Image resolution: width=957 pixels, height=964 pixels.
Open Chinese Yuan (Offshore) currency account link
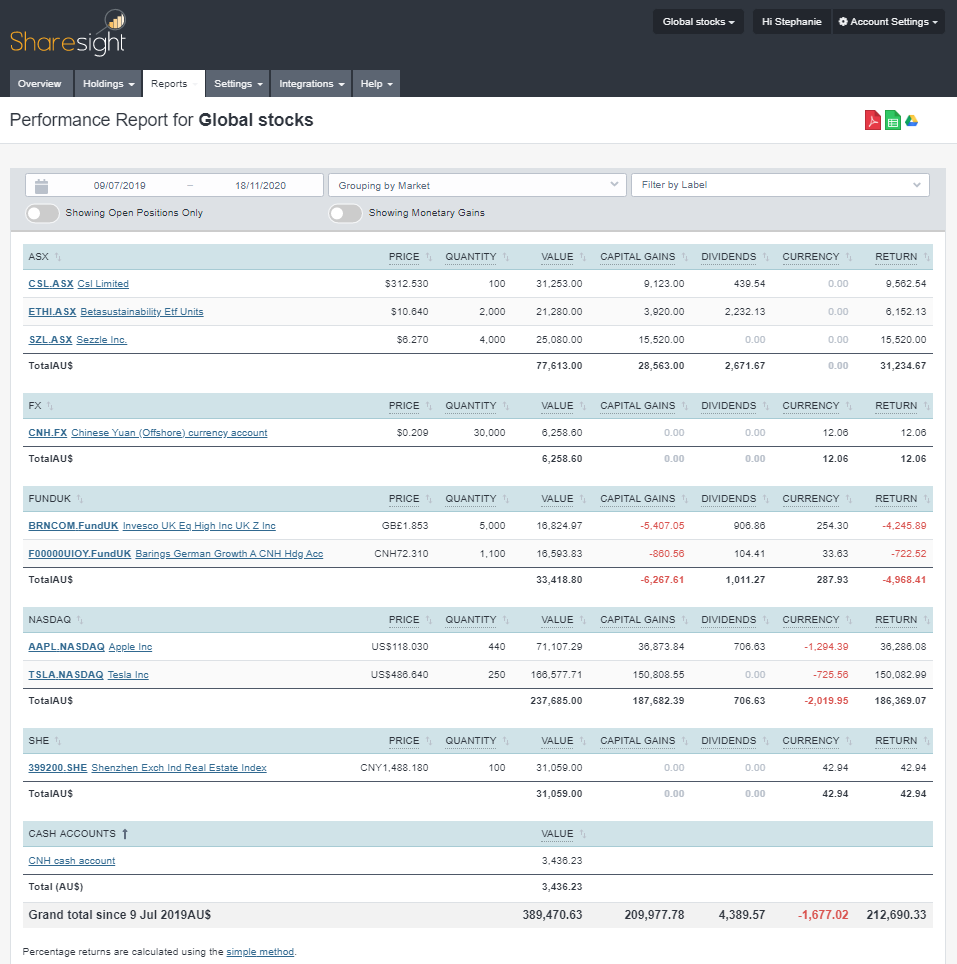[169, 433]
